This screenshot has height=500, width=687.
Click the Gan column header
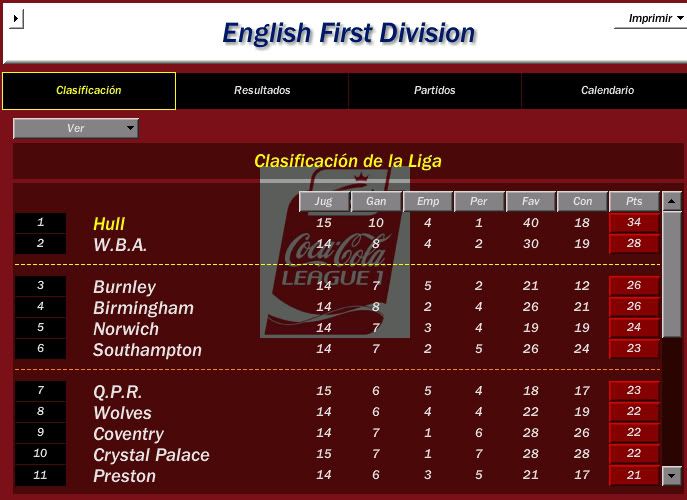point(376,202)
